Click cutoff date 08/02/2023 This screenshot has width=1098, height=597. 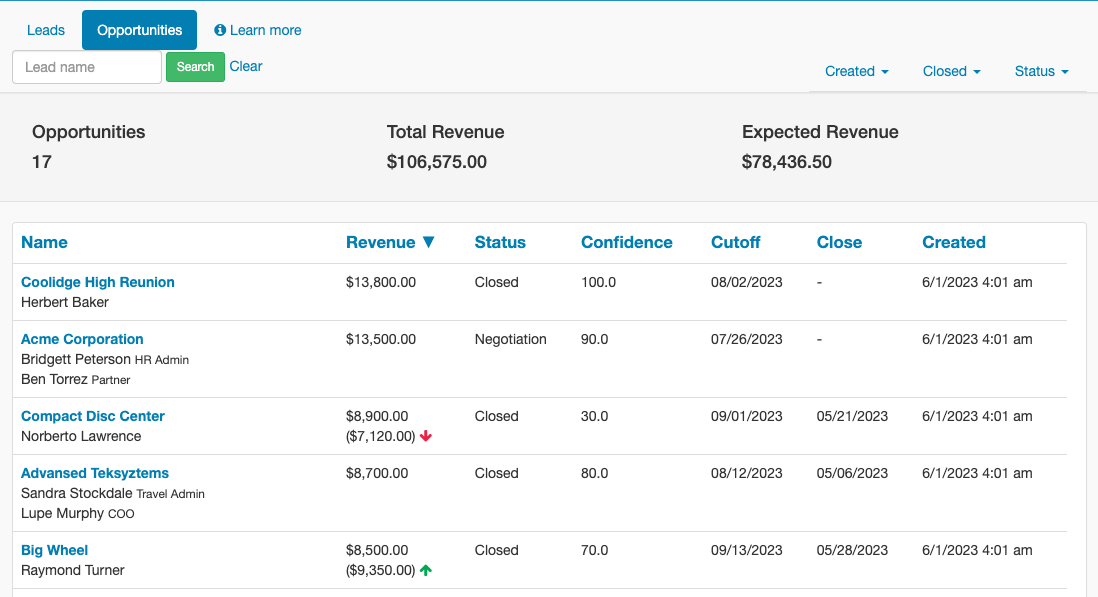click(x=746, y=282)
